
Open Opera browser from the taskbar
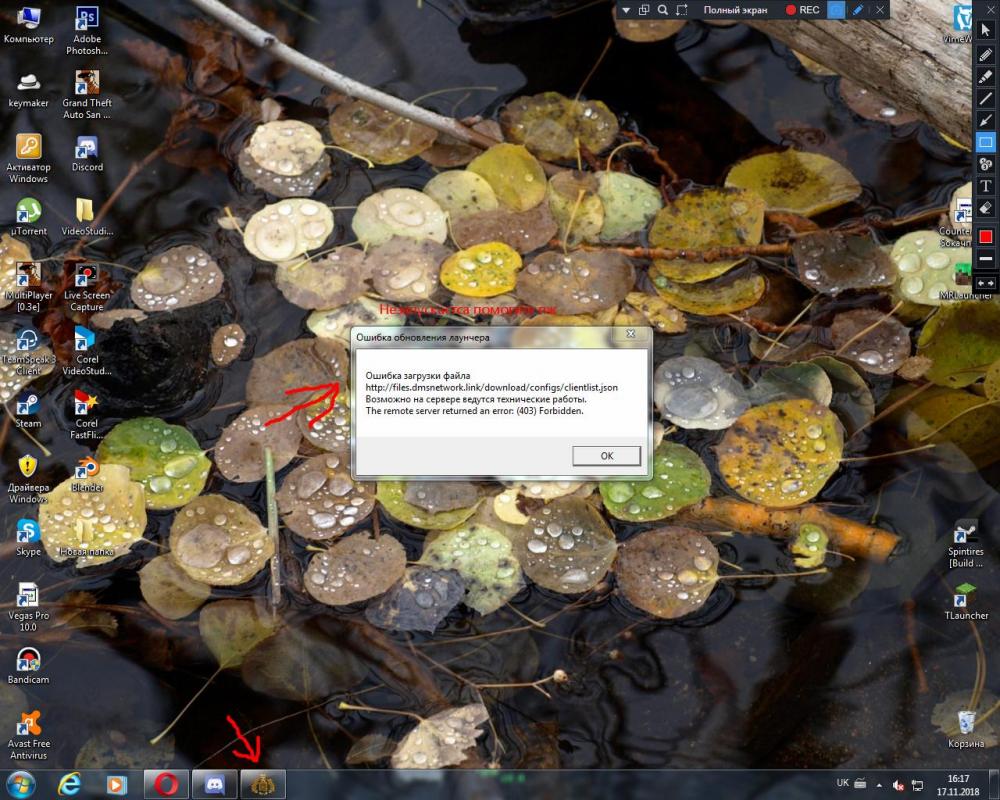[166, 784]
